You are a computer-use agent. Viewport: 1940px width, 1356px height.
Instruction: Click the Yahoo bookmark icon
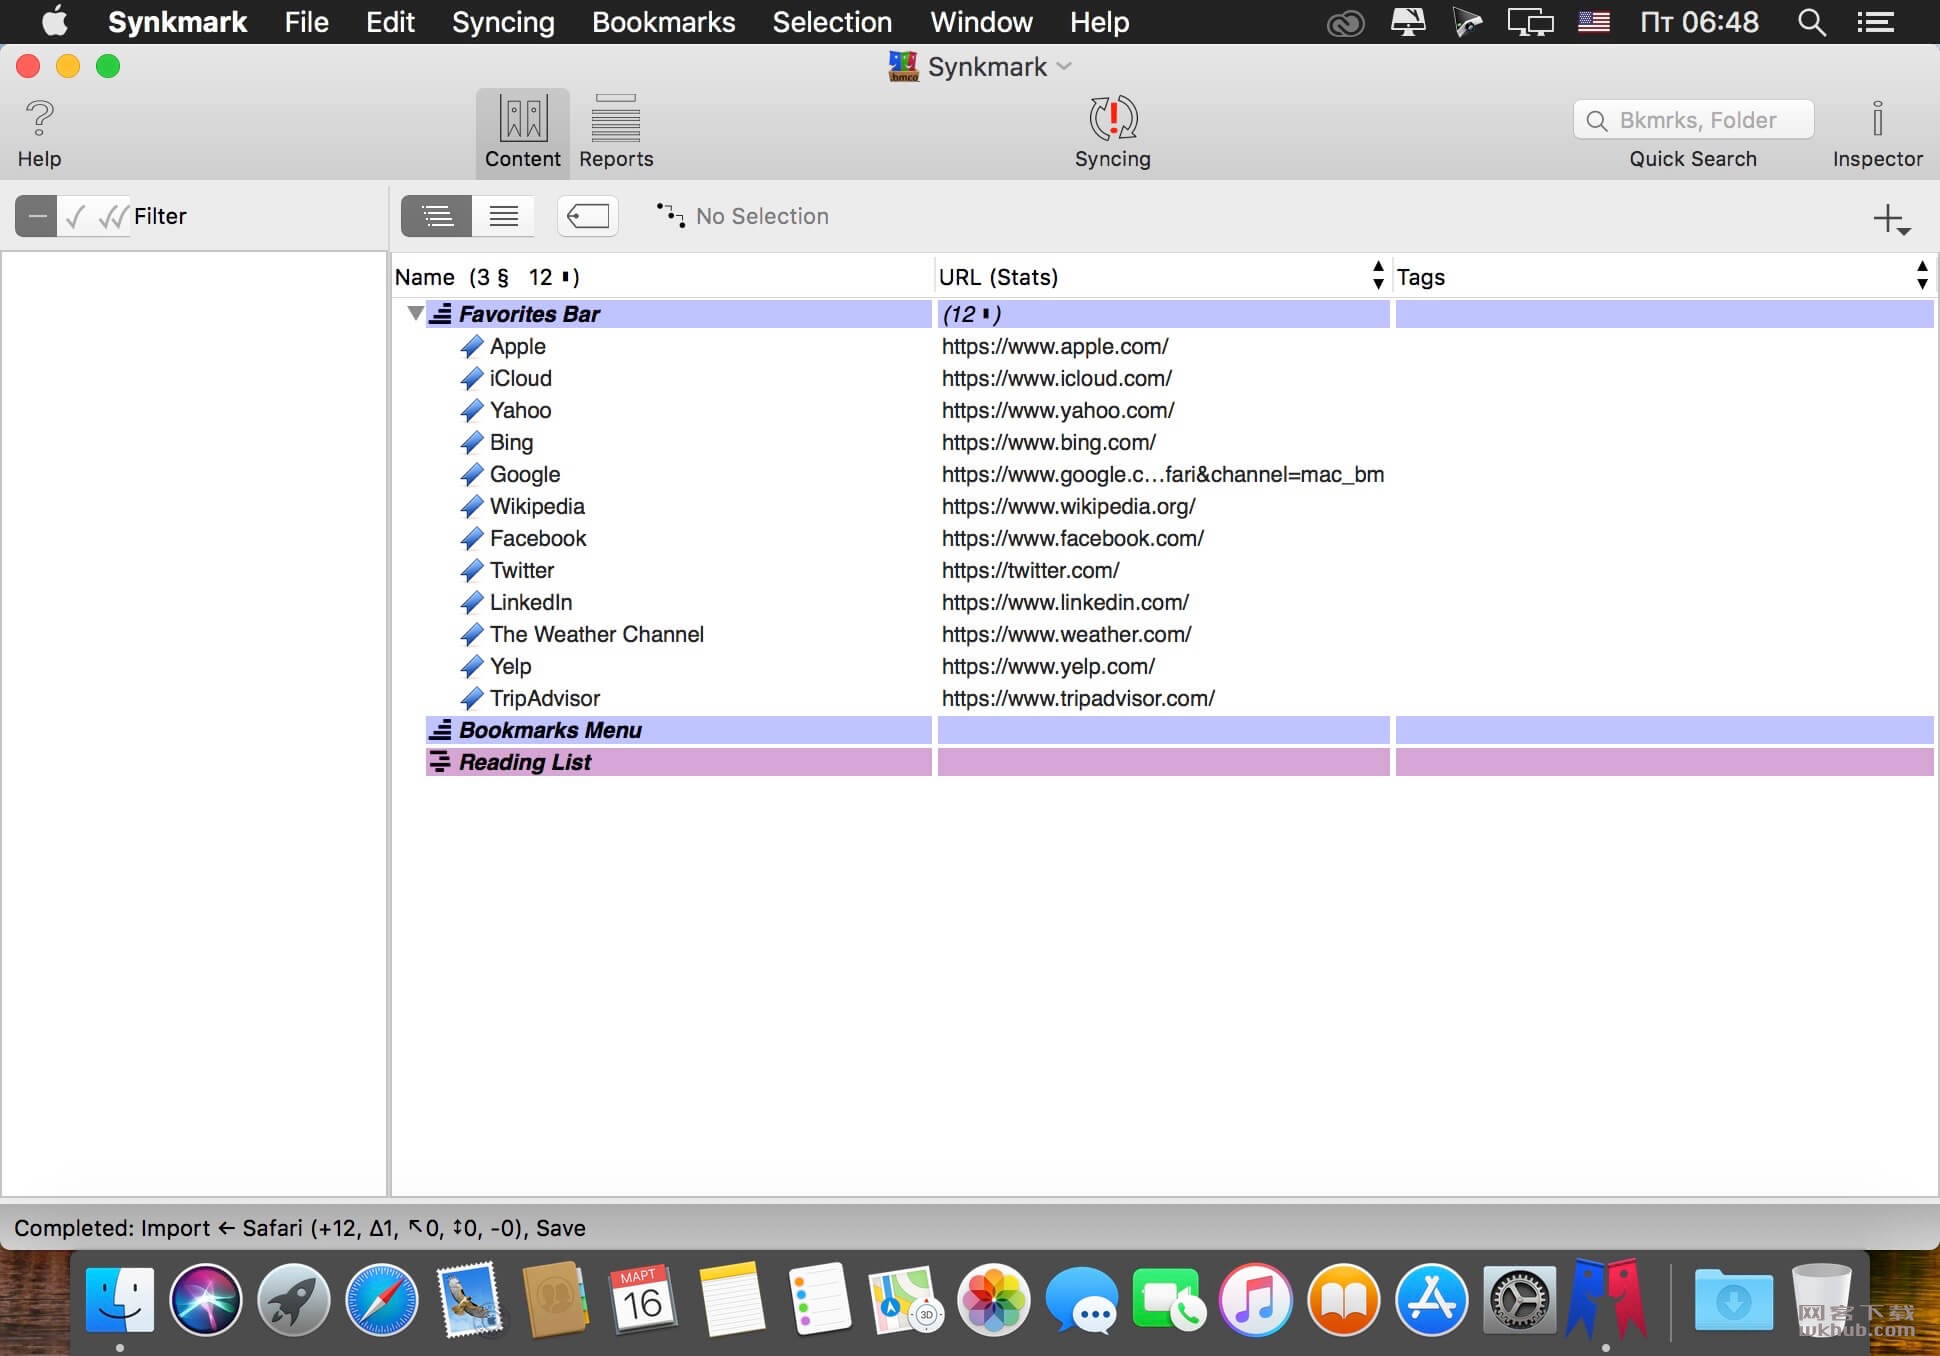472,410
